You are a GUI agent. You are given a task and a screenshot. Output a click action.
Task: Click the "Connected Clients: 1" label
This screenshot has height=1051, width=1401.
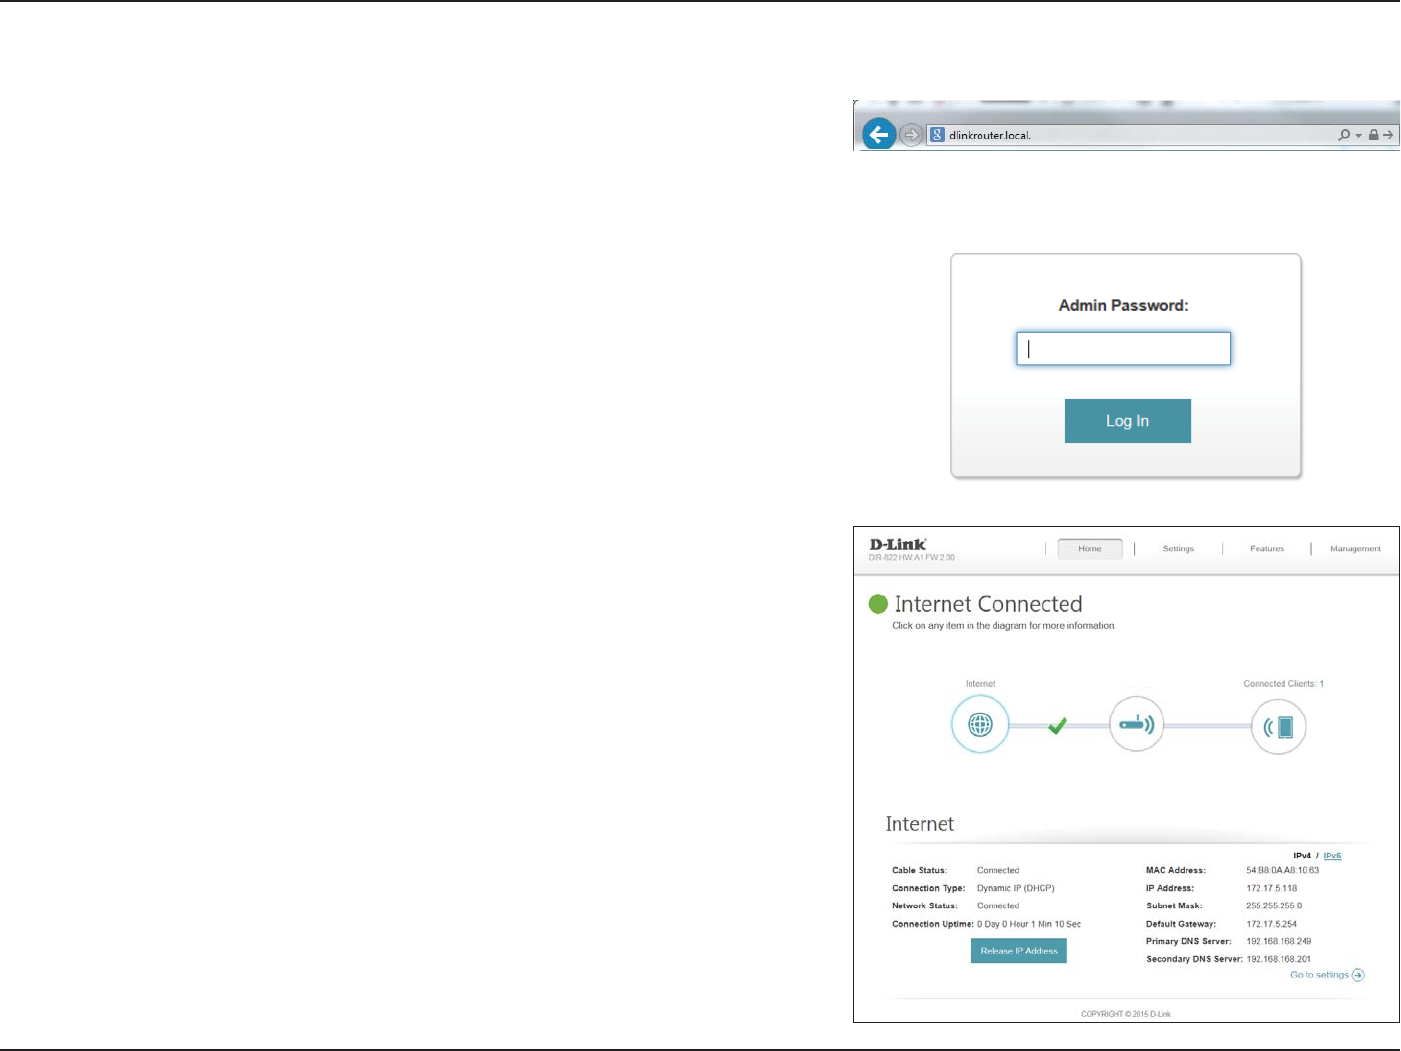tap(1283, 684)
